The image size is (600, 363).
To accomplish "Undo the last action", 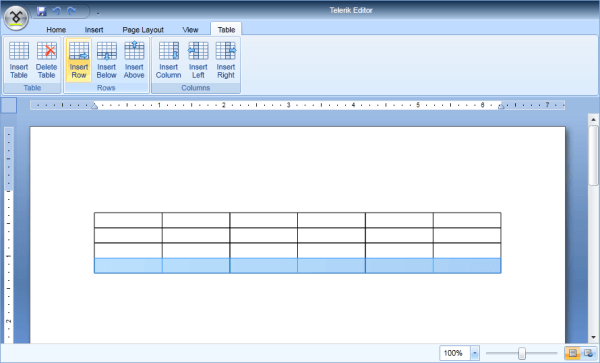I will pos(57,11).
